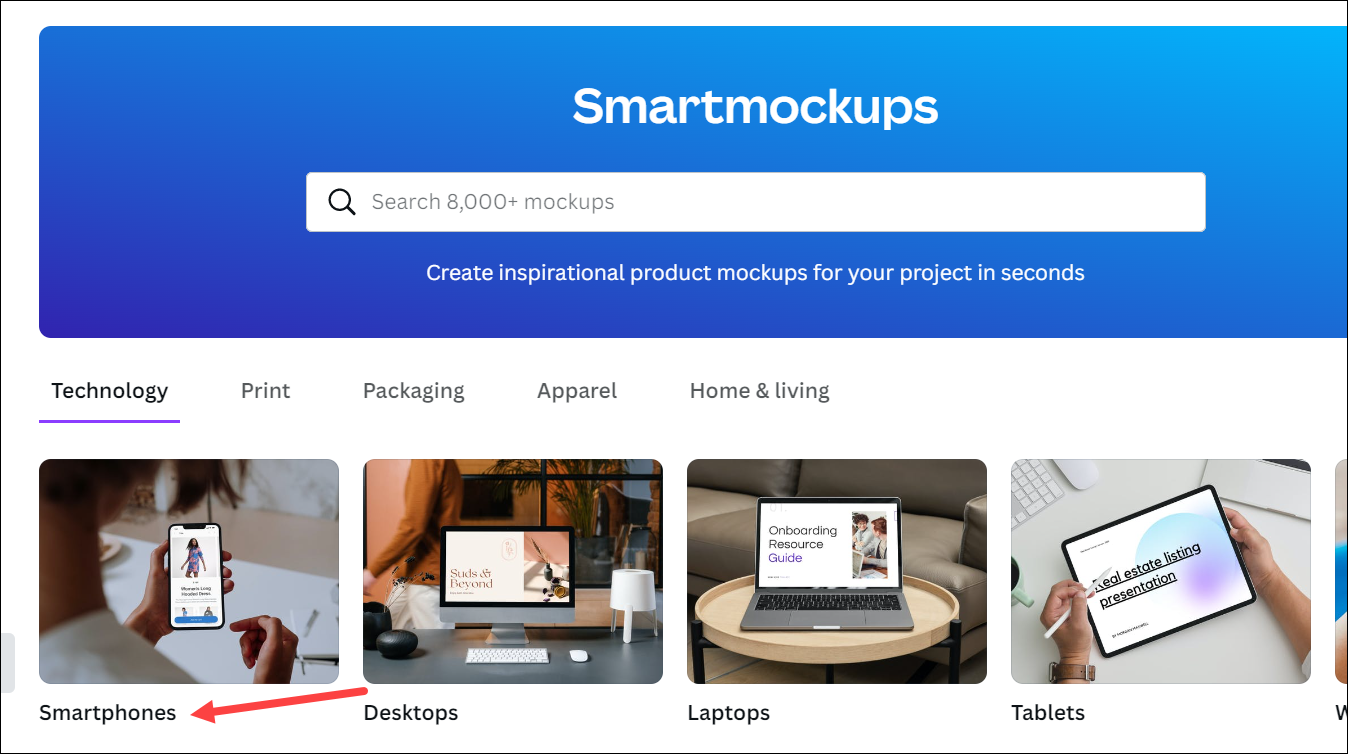Click the Search 8,000+ mockups field
Viewport: 1348px width, 754px height.
pos(755,202)
